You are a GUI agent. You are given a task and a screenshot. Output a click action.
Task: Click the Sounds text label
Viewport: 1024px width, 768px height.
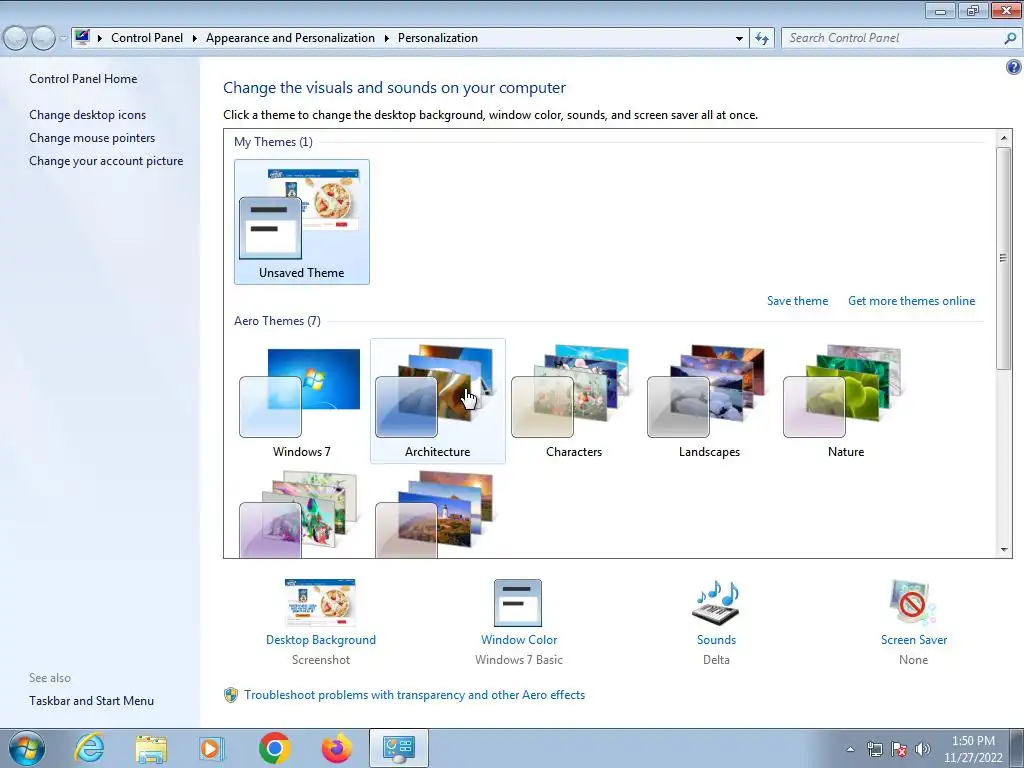[716, 640]
